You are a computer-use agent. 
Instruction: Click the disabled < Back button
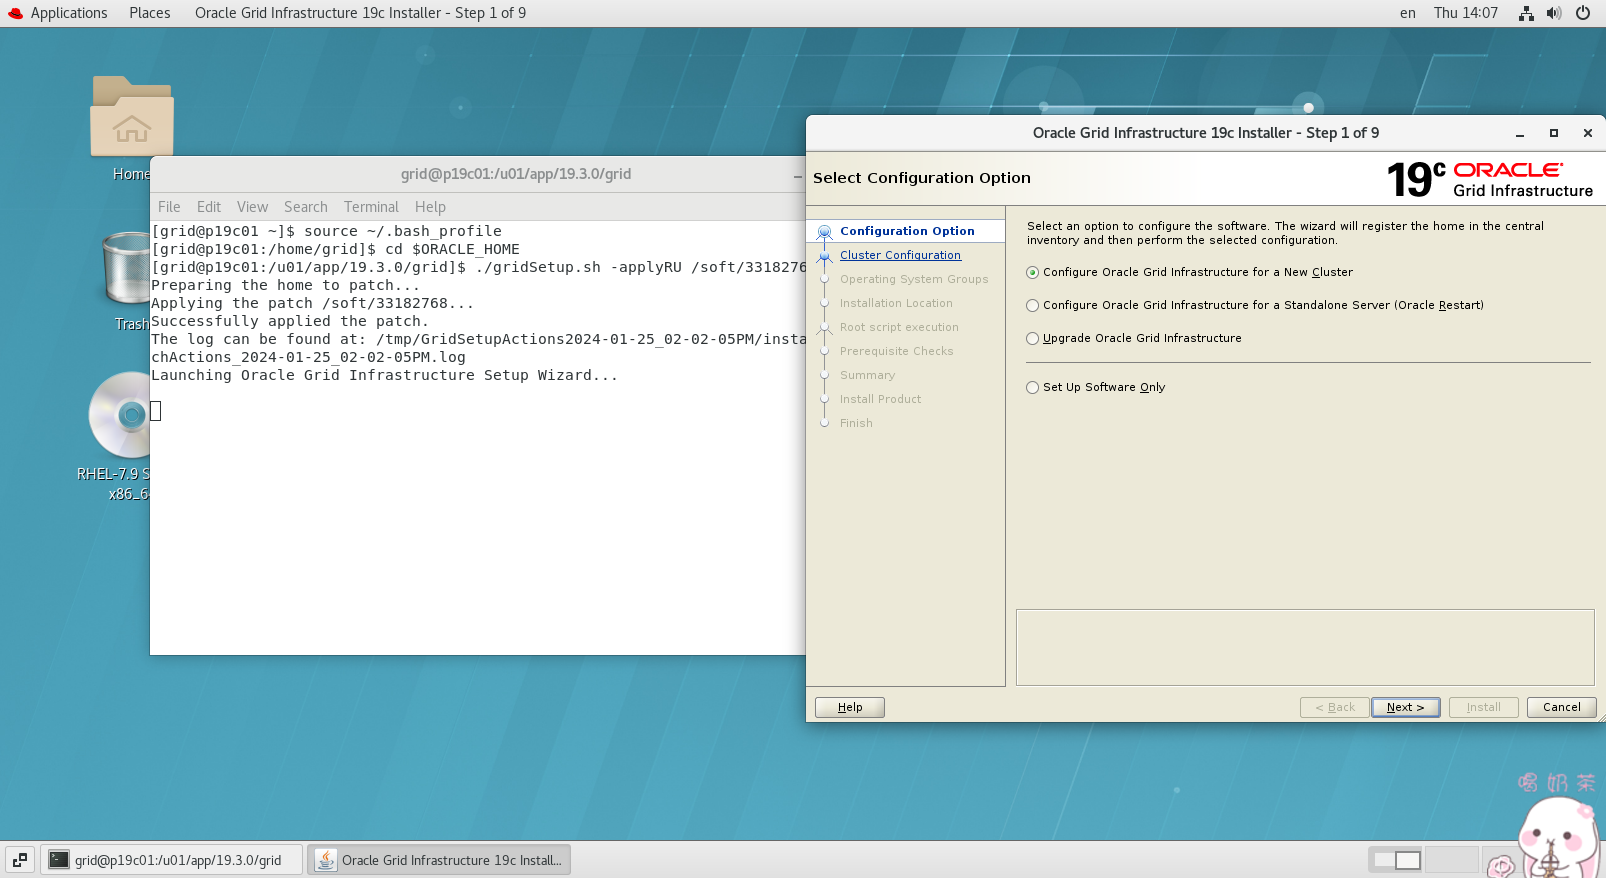point(1335,707)
